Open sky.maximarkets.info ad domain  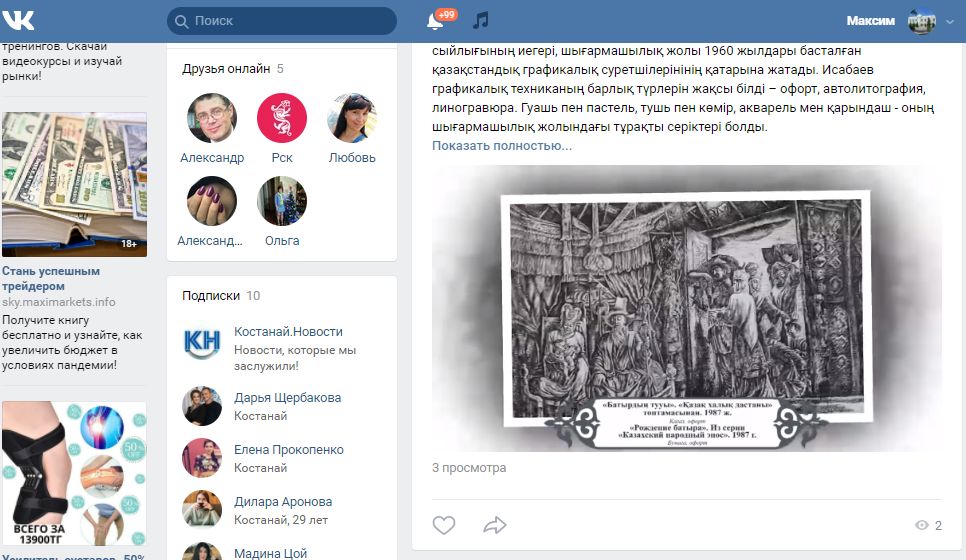[59, 302]
